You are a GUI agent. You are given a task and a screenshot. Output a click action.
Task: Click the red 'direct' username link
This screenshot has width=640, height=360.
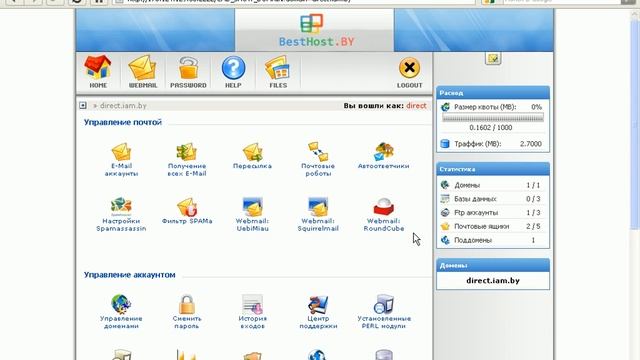click(x=416, y=105)
